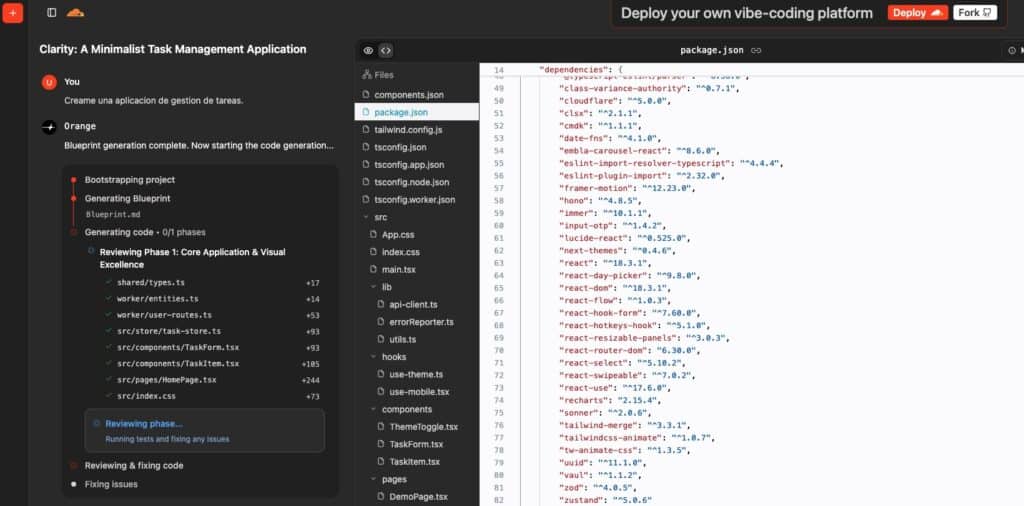Viewport: 1024px width, 506px height.
Task: Collapse the hooks folder
Action: click(371, 357)
